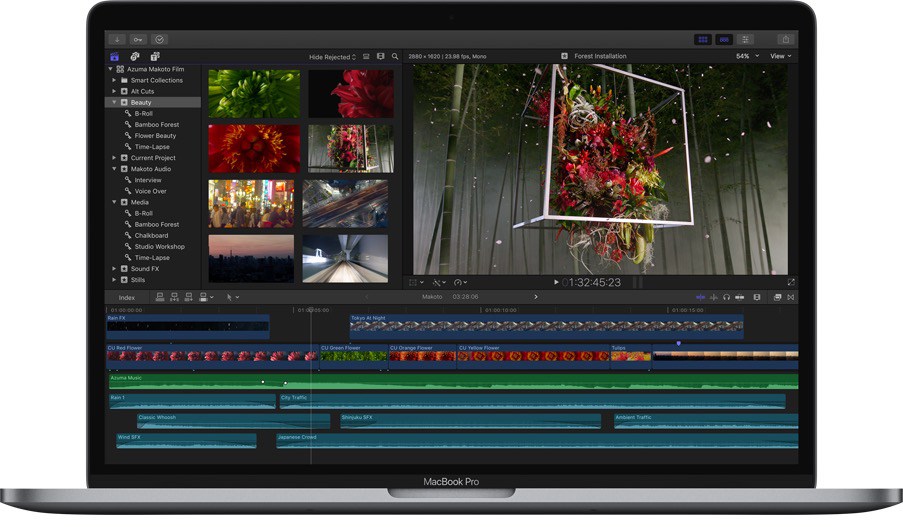Open the Retime speedometer dropdown
The width and height of the screenshot is (903, 527).
(461, 282)
